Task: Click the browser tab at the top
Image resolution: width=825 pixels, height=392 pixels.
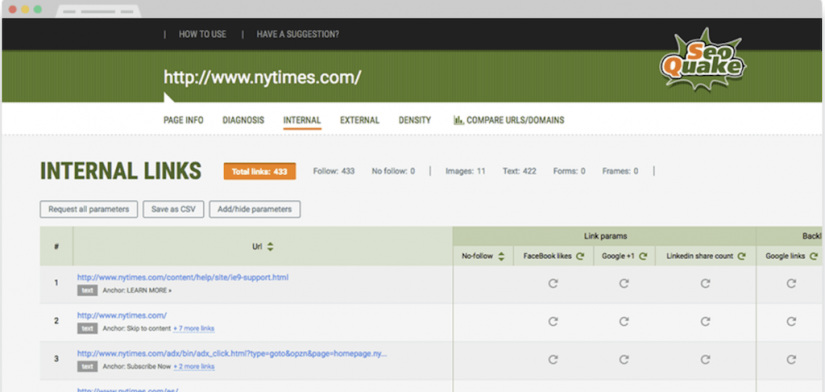Action: coord(98,11)
